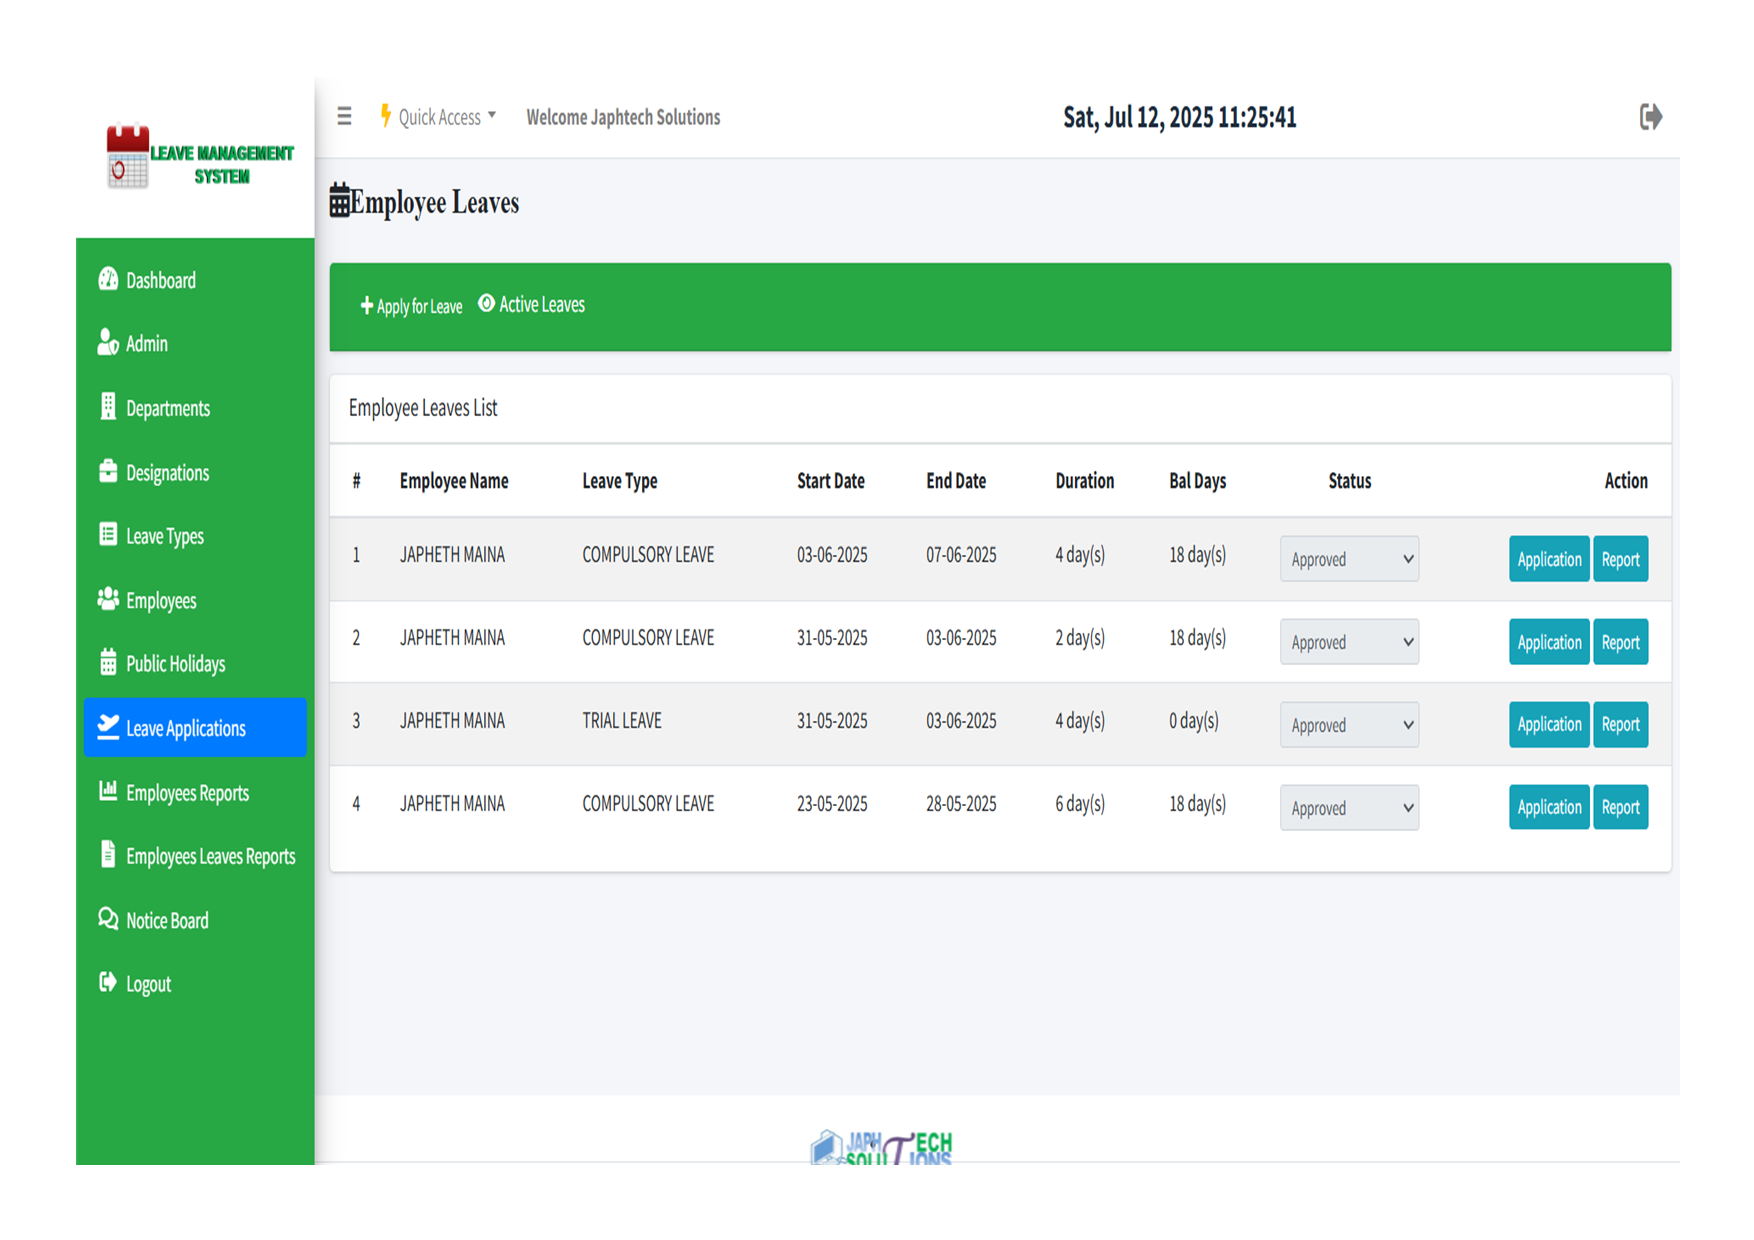Image resolution: width=1754 pixels, height=1240 pixels.
Task: Open Notice Board in the sidebar
Action: point(195,920)
